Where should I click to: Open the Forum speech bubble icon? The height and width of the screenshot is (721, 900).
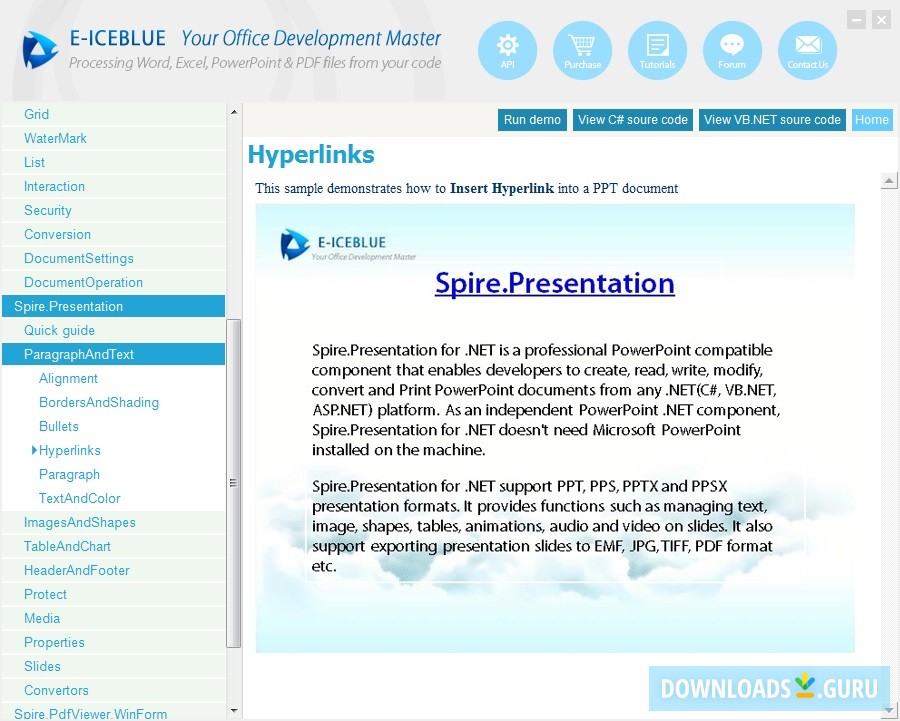point(732,51)
